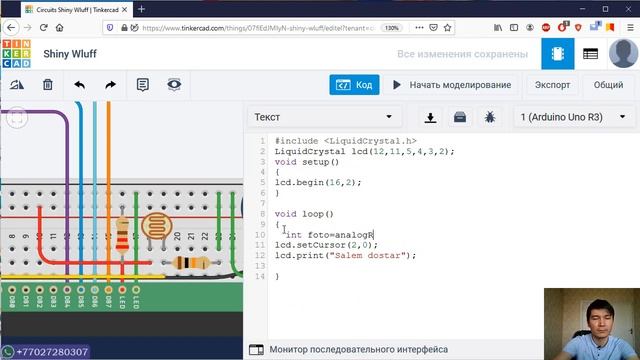The height and width of the screenshot is (360, 640).
Task: Click the void loop() line
Action: [304, 214]
